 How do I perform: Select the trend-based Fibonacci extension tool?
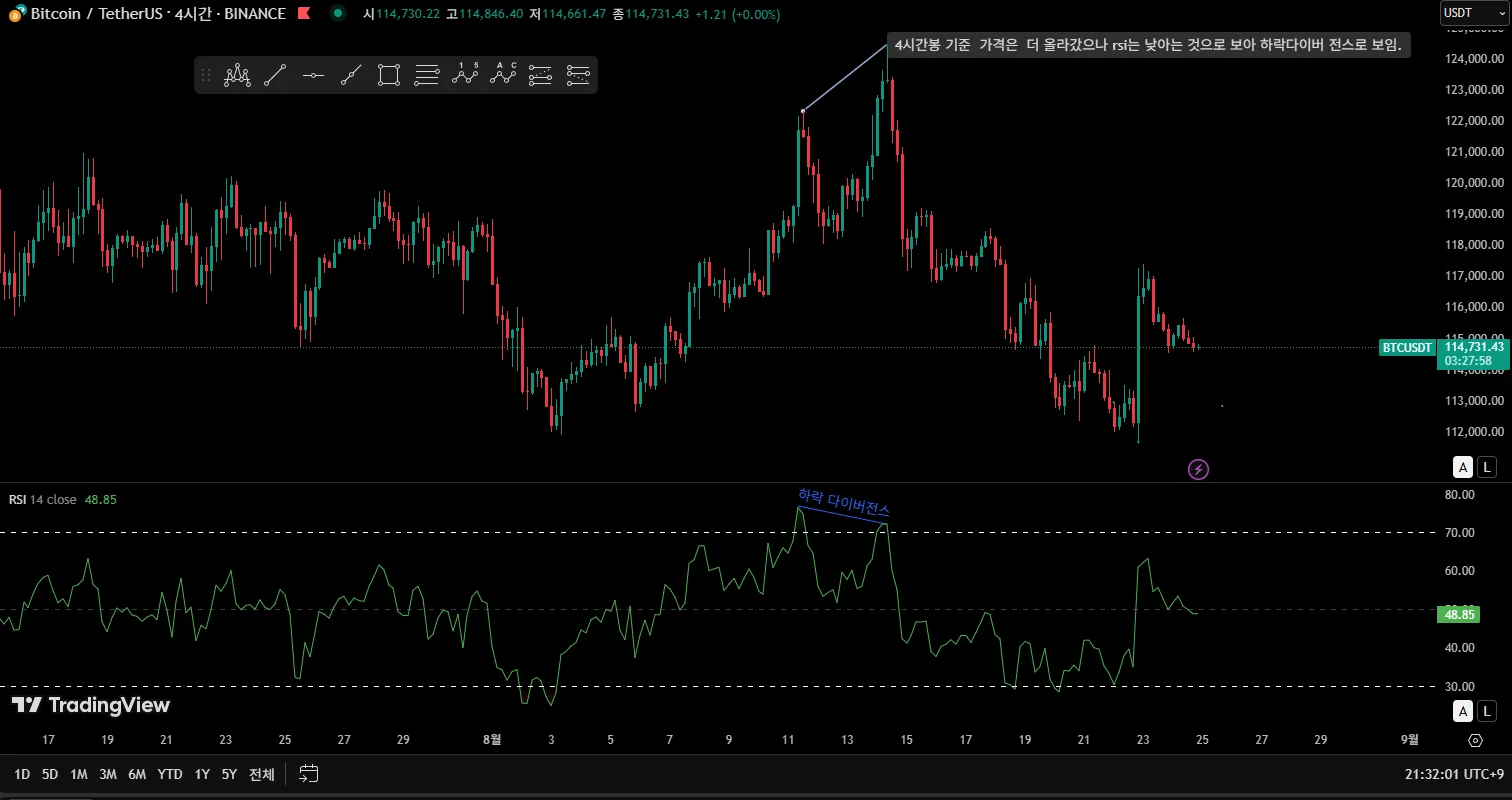[x=540, y=75]
